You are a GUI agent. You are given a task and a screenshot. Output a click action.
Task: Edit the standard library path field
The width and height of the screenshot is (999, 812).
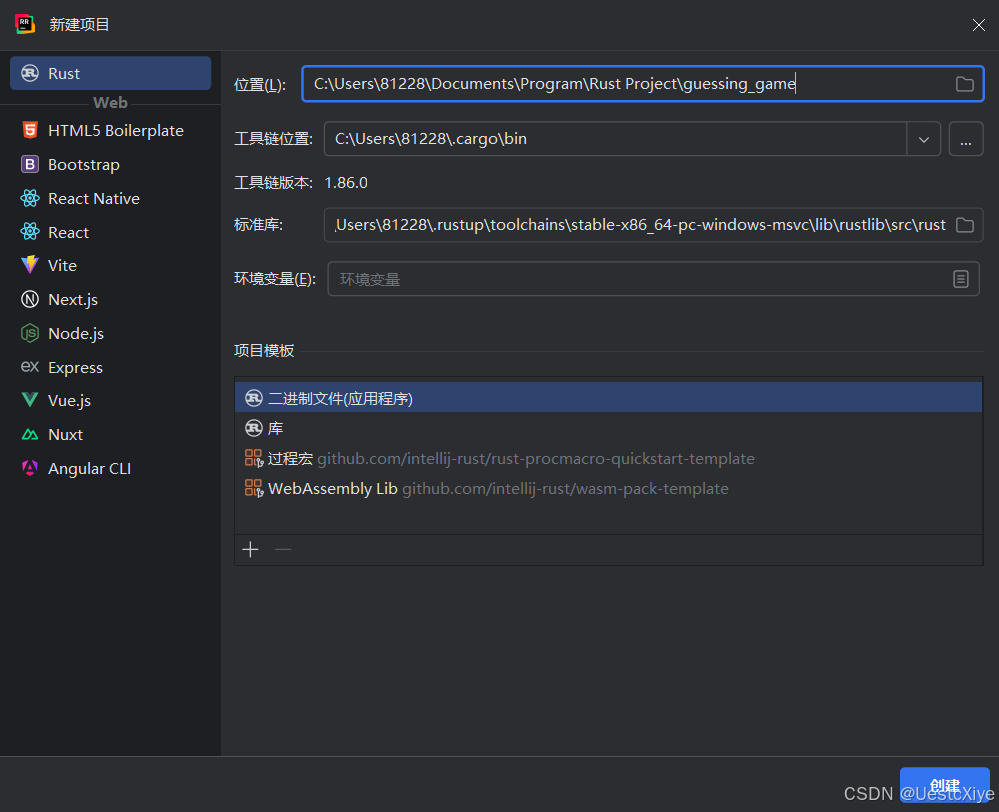pyautogui.click(x=653, y=225)
